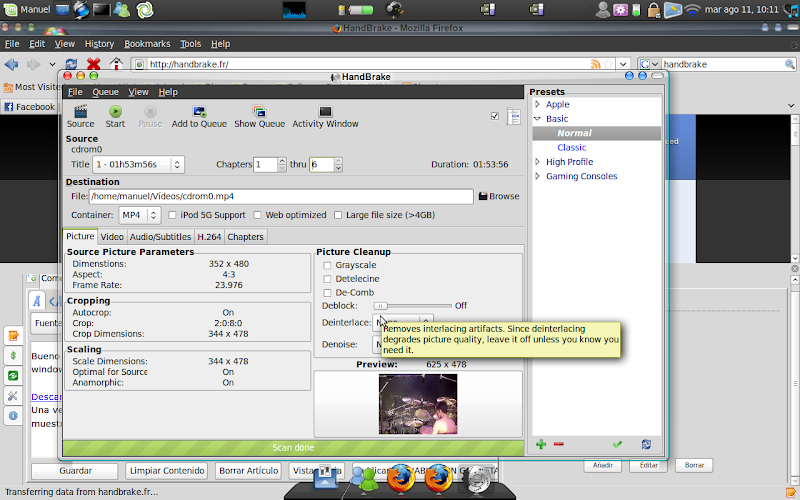Screen dimensions: 800x500
Task: Expand the Gaming Consoles presets group
Action: (x=537, y=176)
